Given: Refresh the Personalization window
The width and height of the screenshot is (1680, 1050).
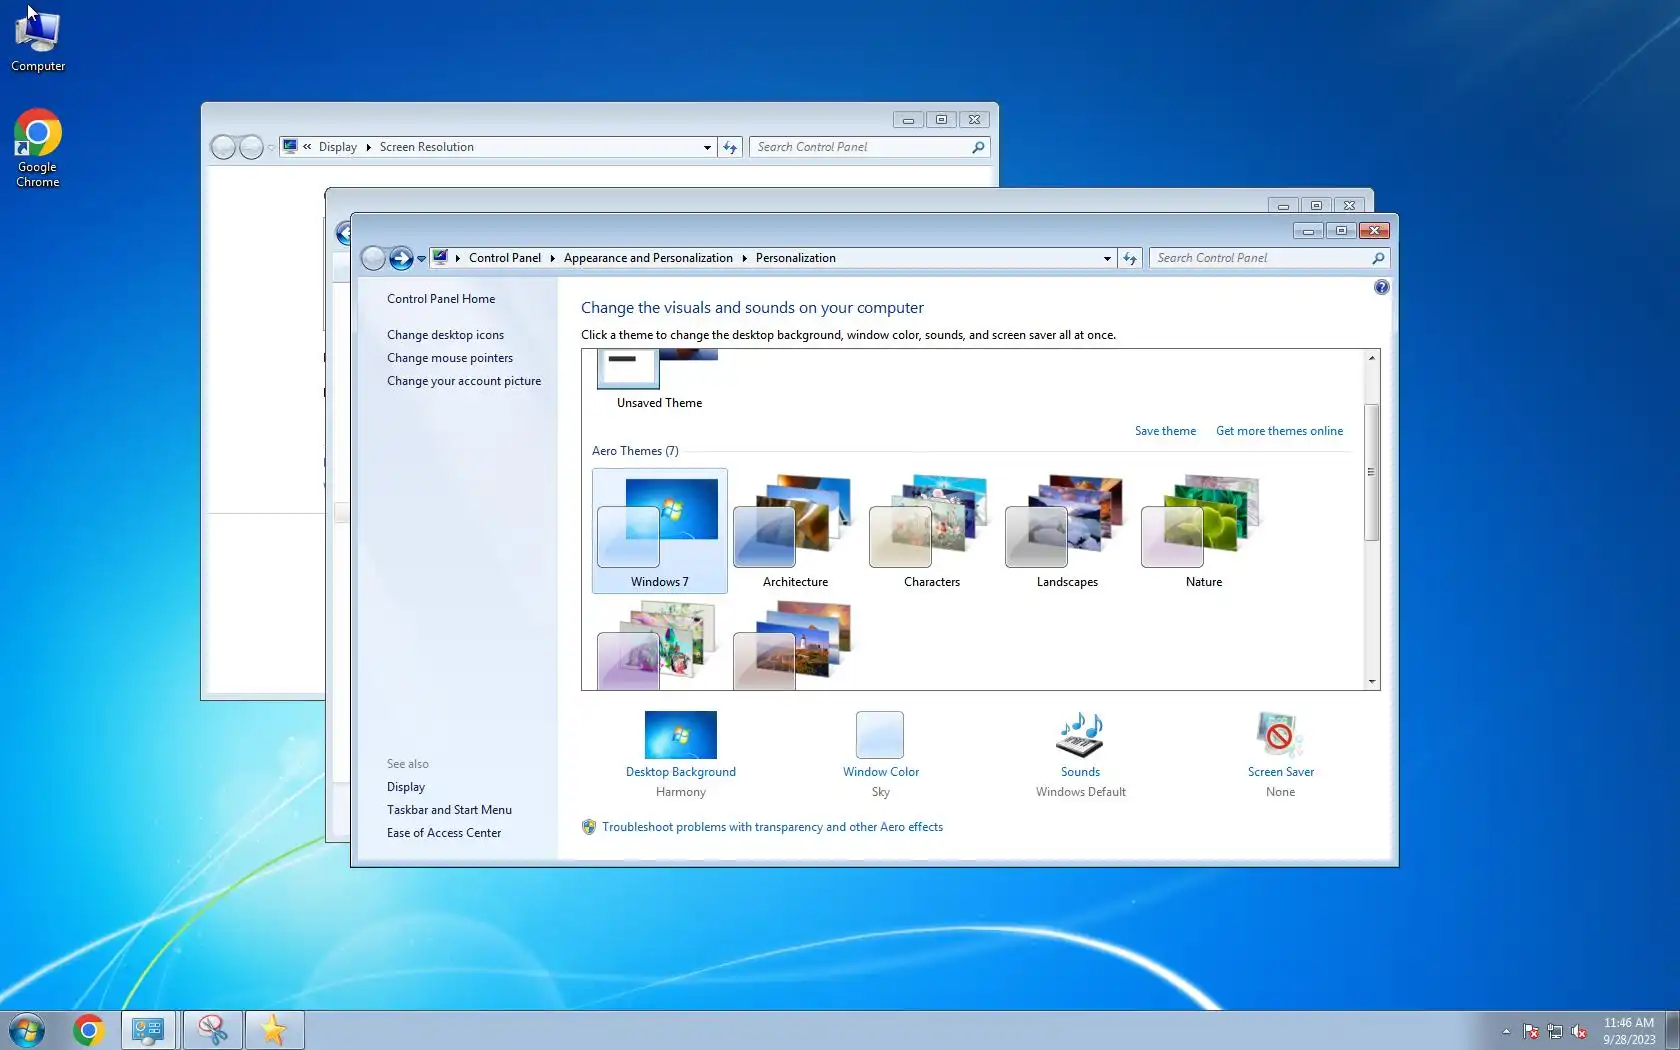Looking at the screenshot, I should (1130, 258).
